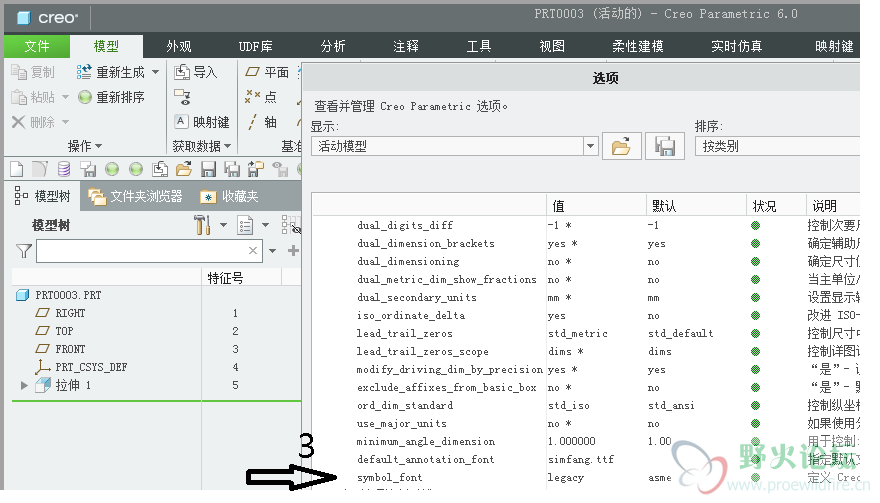The image size is (880, 503).
Task: Click the 值 (Value) column header
Action: coord(596,206)
